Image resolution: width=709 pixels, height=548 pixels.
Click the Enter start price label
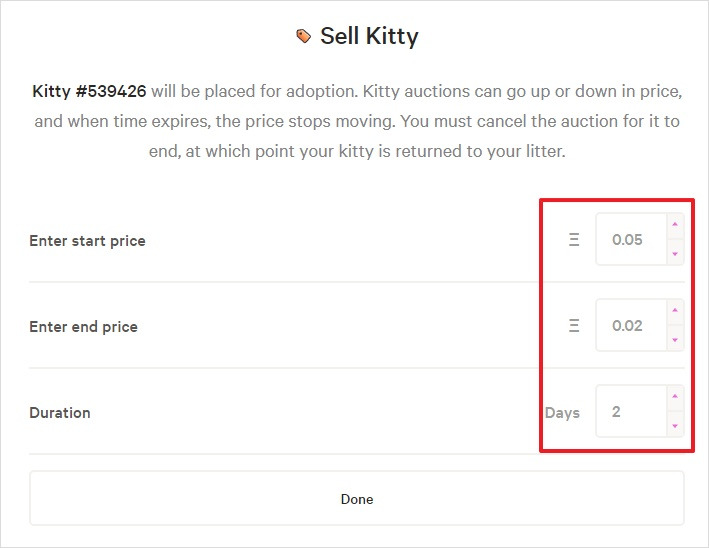tap(87, 241)
